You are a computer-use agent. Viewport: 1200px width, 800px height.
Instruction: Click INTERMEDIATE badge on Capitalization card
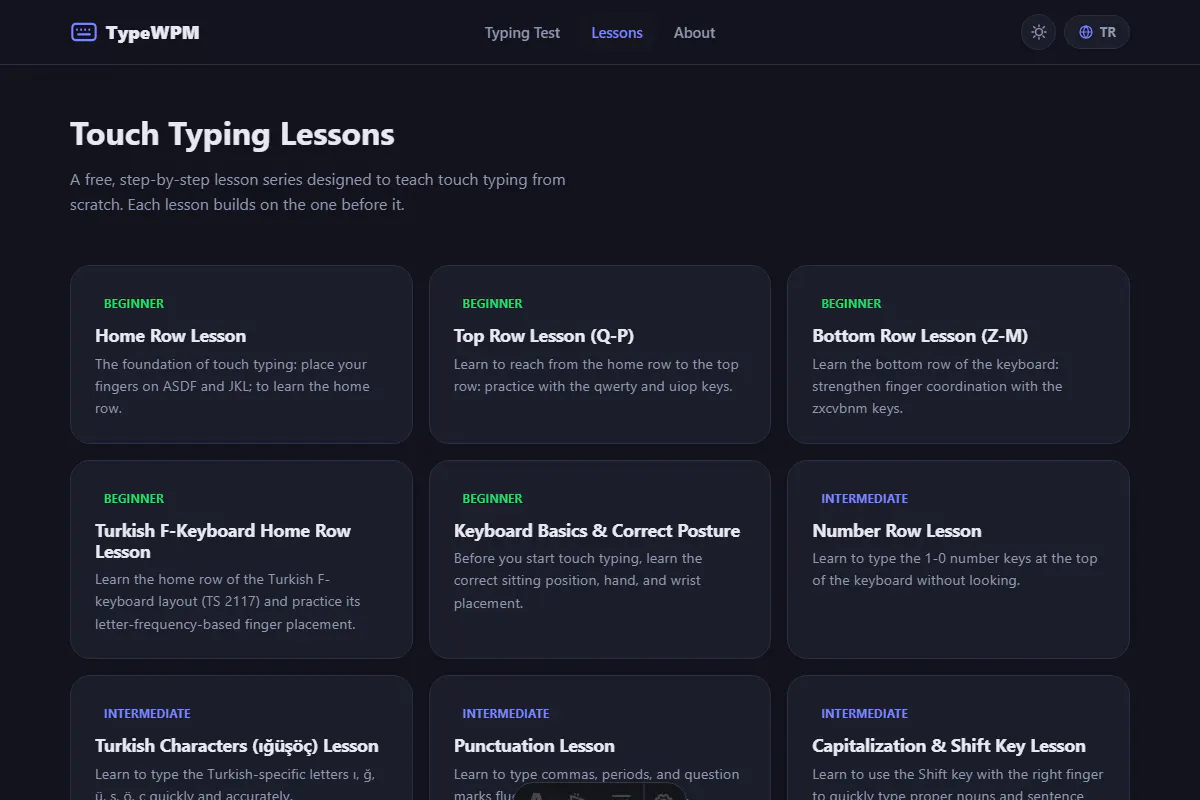point(864,713)
